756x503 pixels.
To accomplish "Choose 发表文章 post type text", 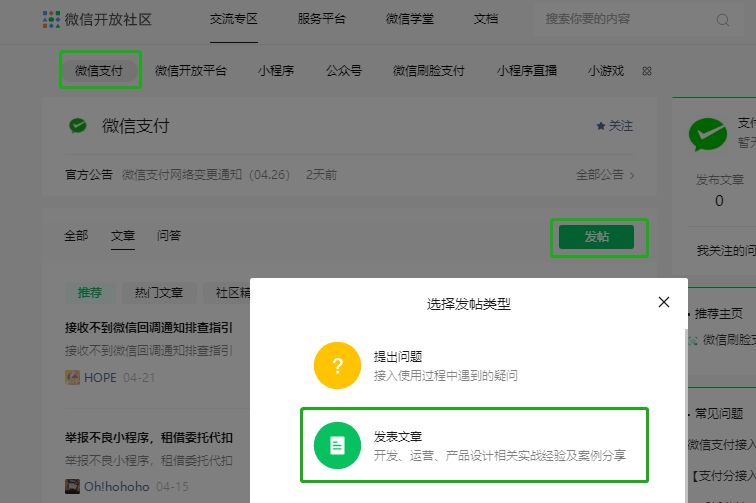I will [x=398, y=437].
